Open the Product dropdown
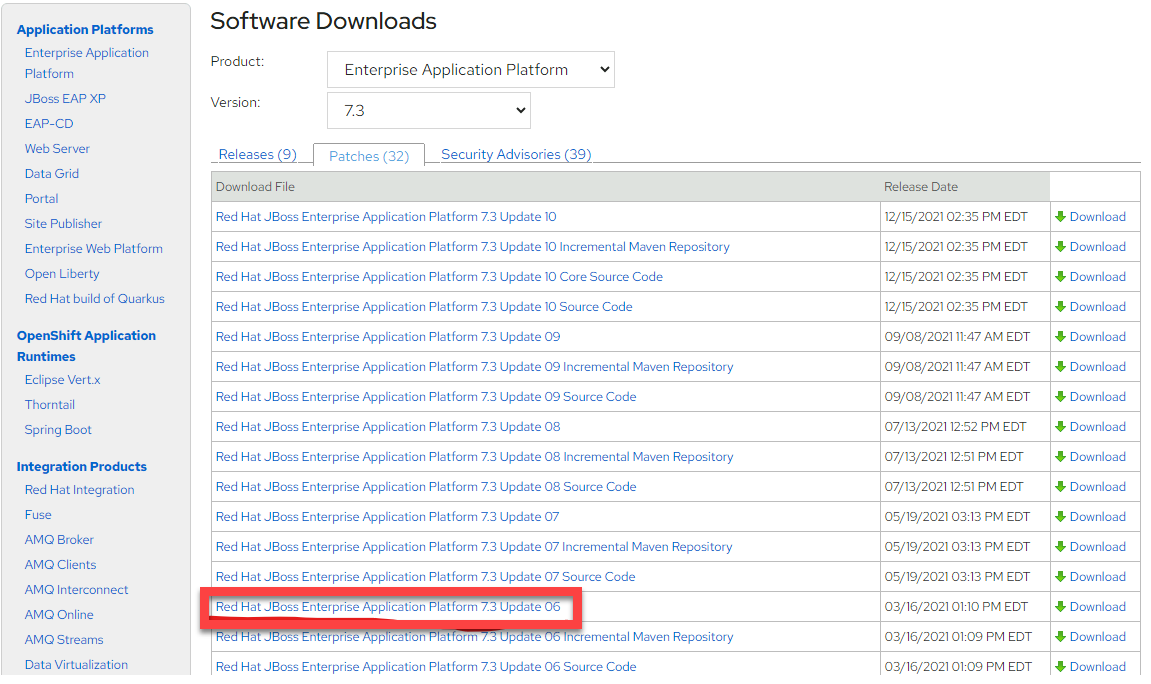Screen dimensions: 1151x684 [x=471, y=70]
